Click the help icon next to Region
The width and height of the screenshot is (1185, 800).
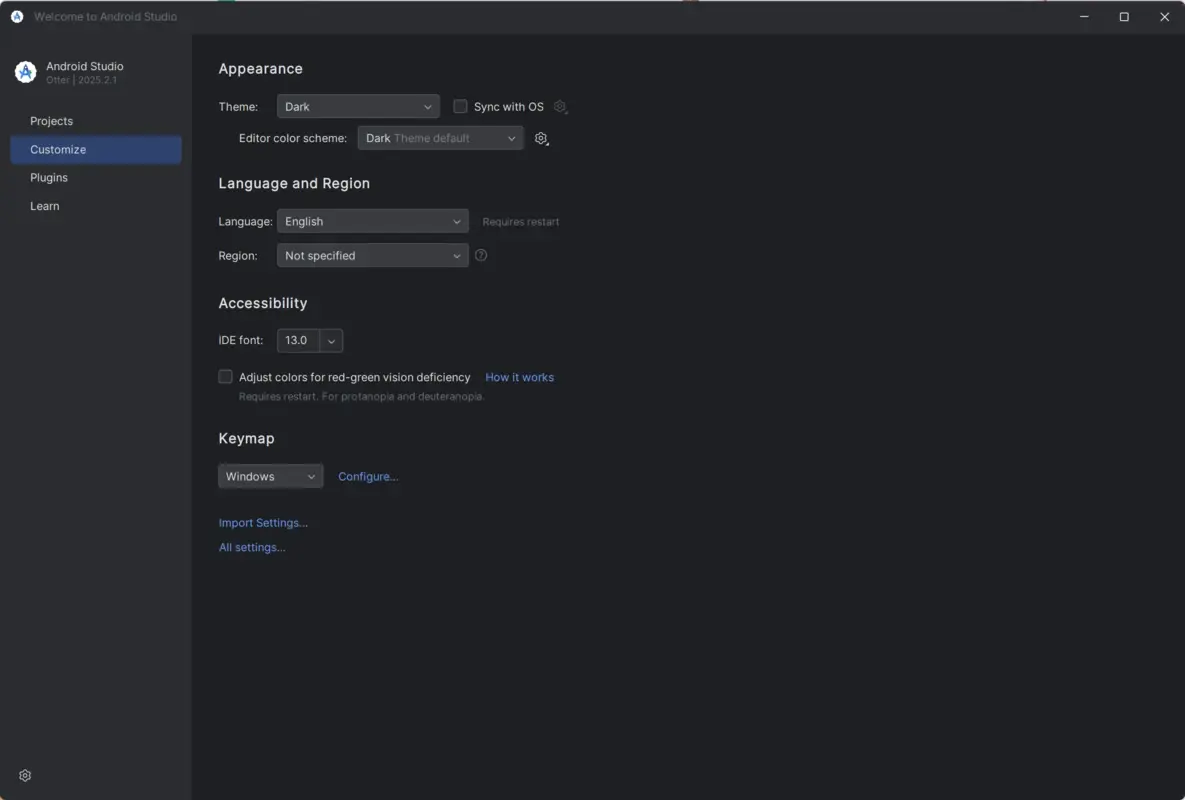pos(480,255)
